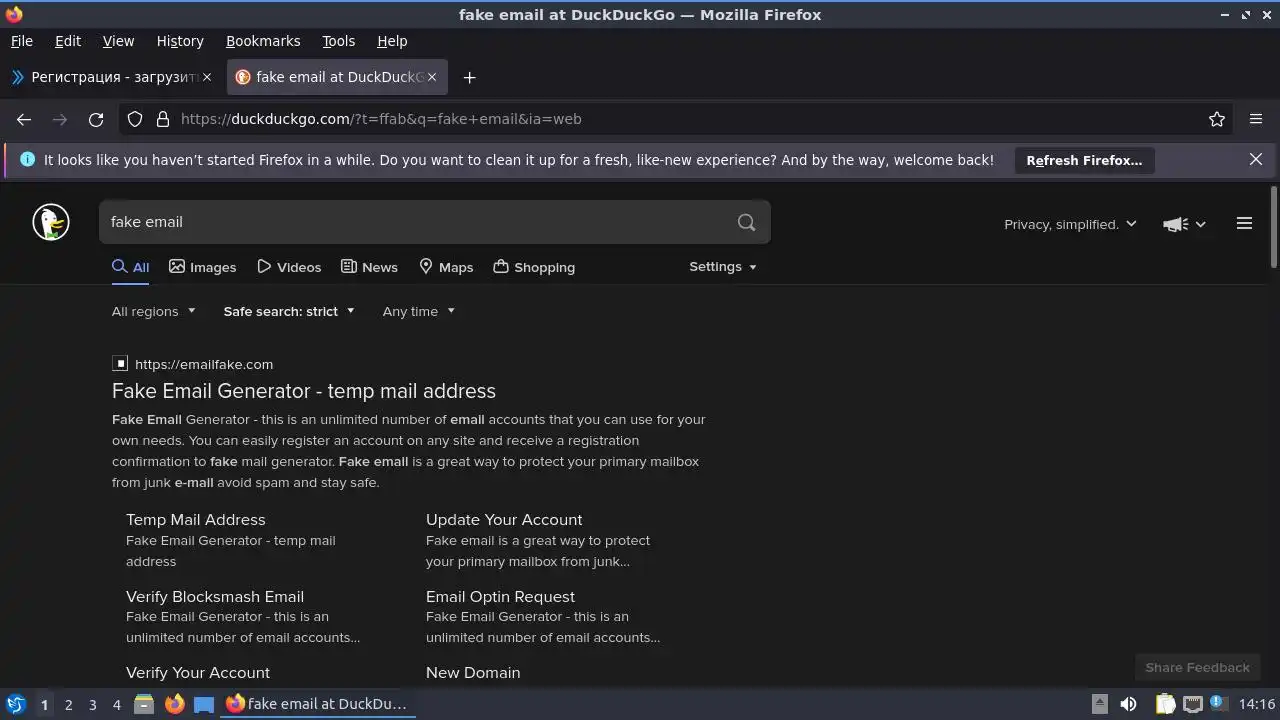Open Verify Blocksmash Email sitelink
Image resolution: width=1280 pixels, height=720 pixels.
point(215,596)
